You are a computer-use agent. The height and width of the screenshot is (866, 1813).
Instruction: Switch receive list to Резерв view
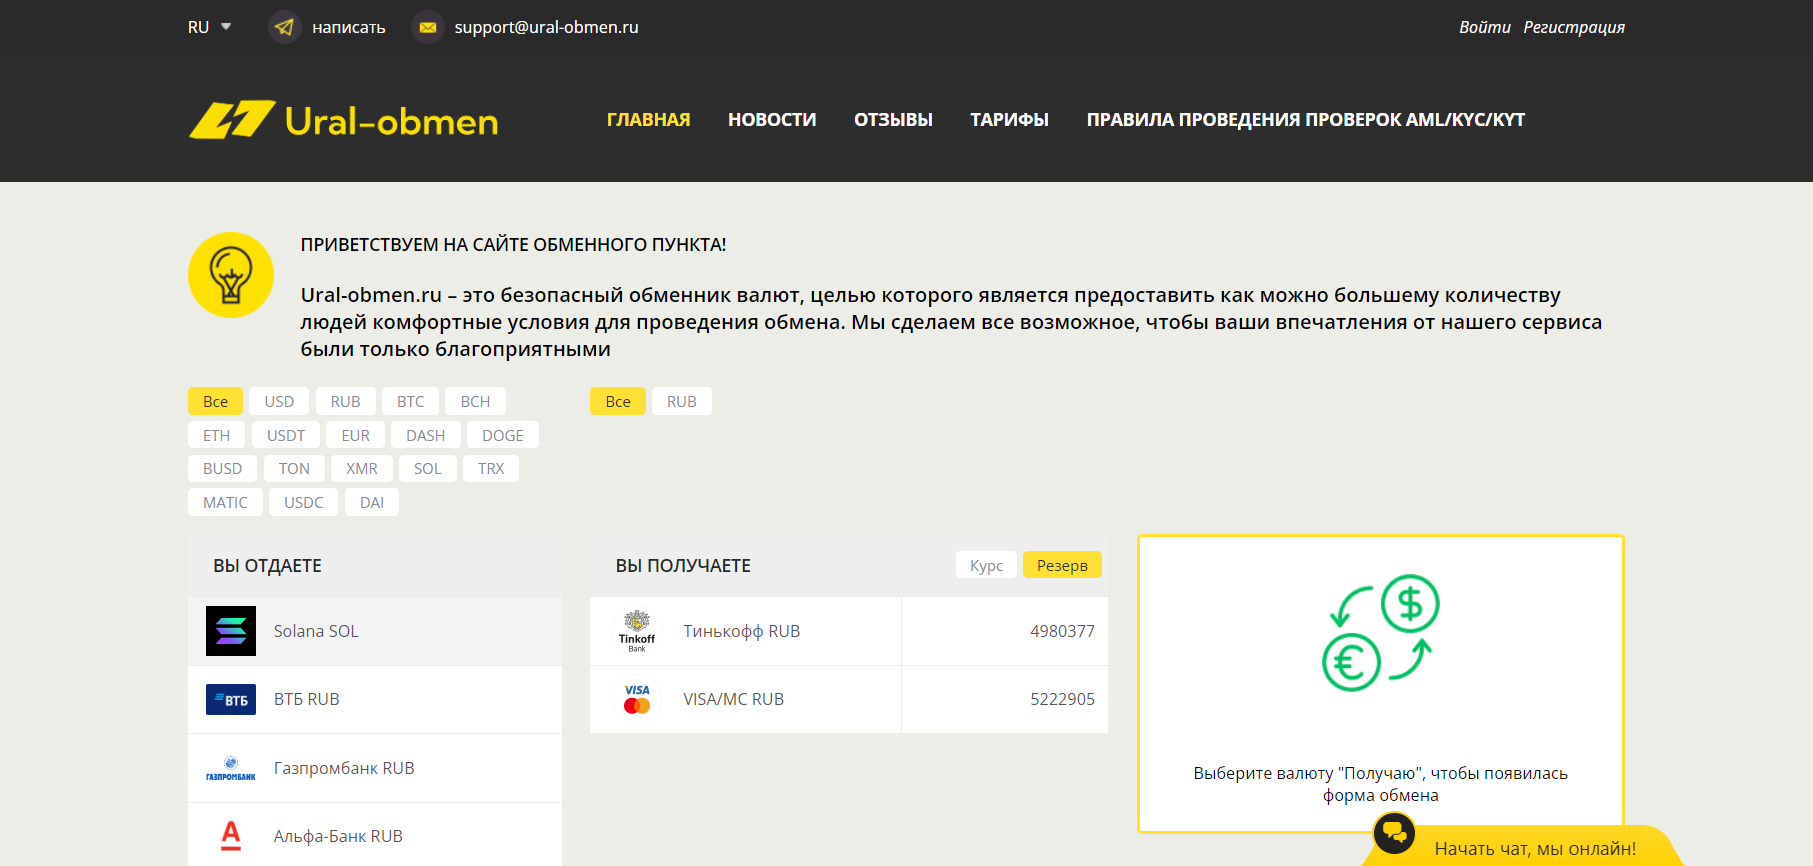1062,565
